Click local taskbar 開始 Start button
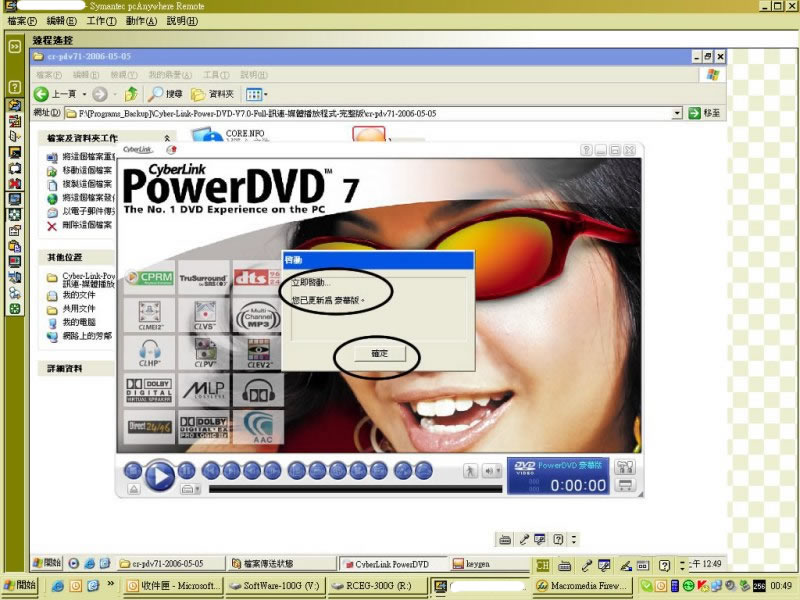Image resolution: width=800 pixels, height=600 pixels. tap(19, 585)
